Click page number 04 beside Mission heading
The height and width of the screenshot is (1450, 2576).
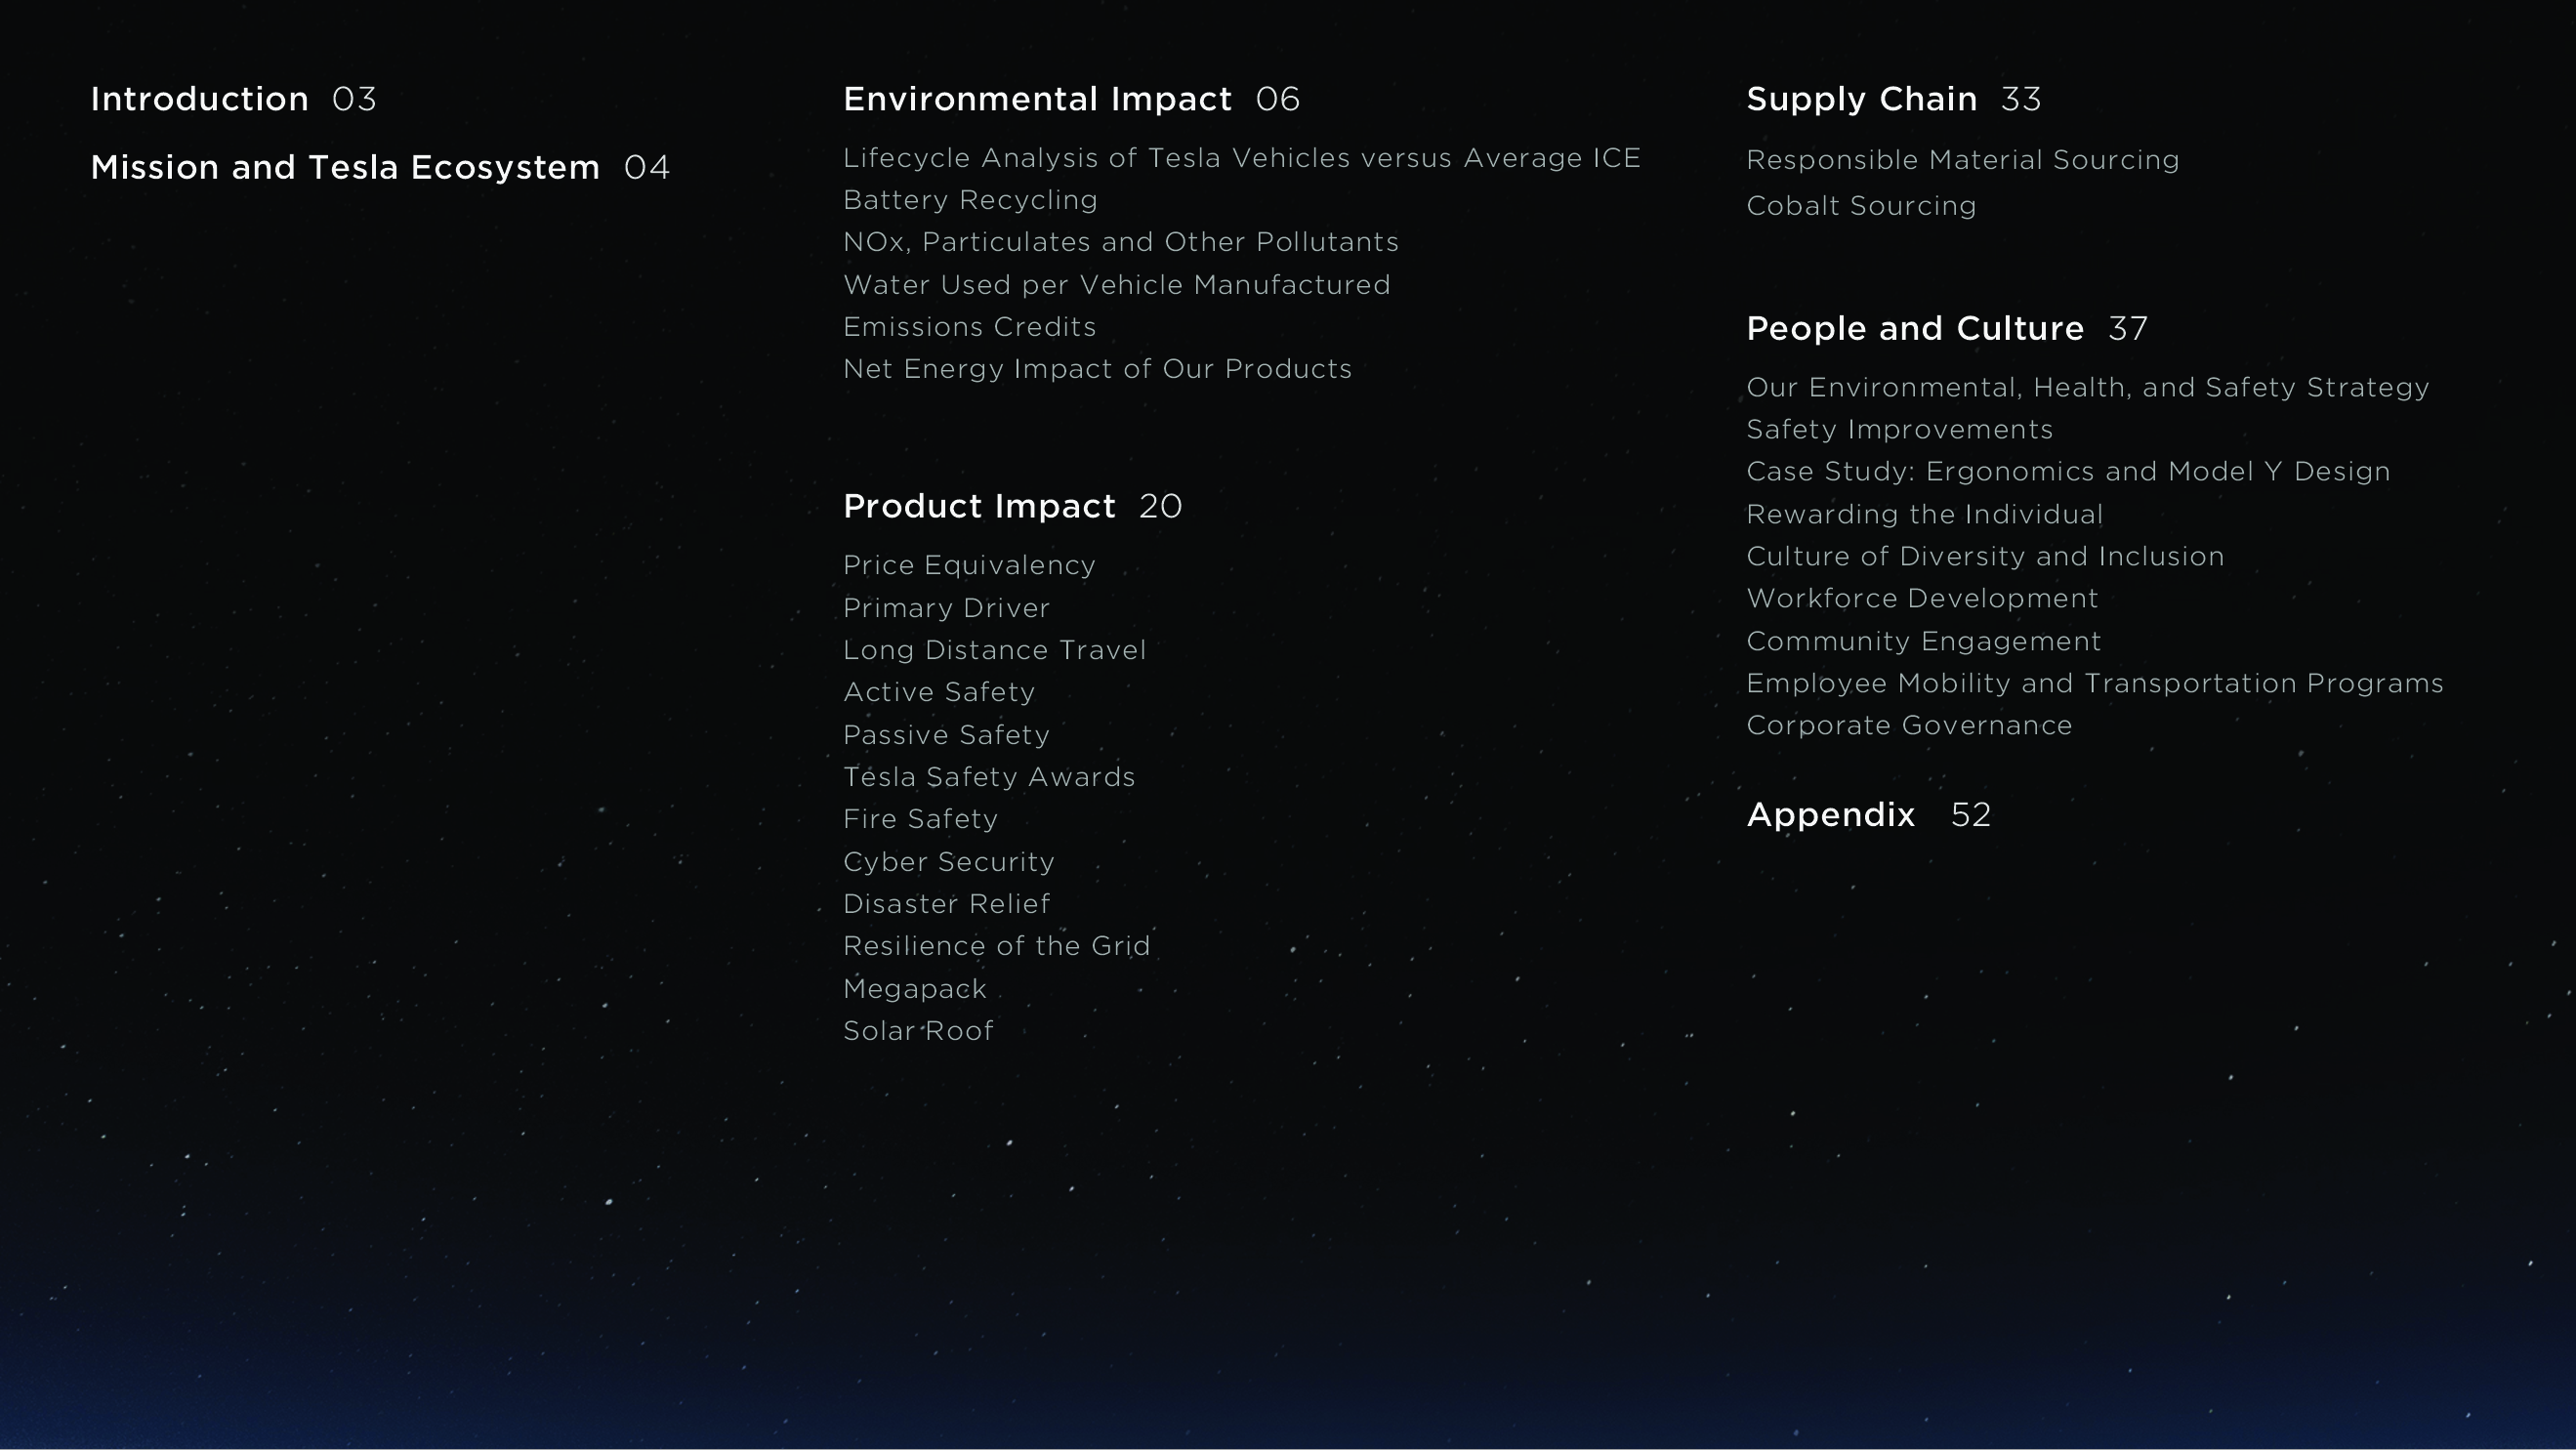647,167
